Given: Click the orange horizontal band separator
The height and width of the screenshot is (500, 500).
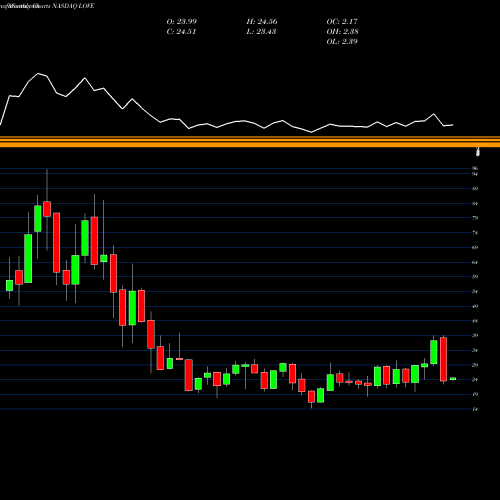Looking at the screenshot, I should 250,142.
